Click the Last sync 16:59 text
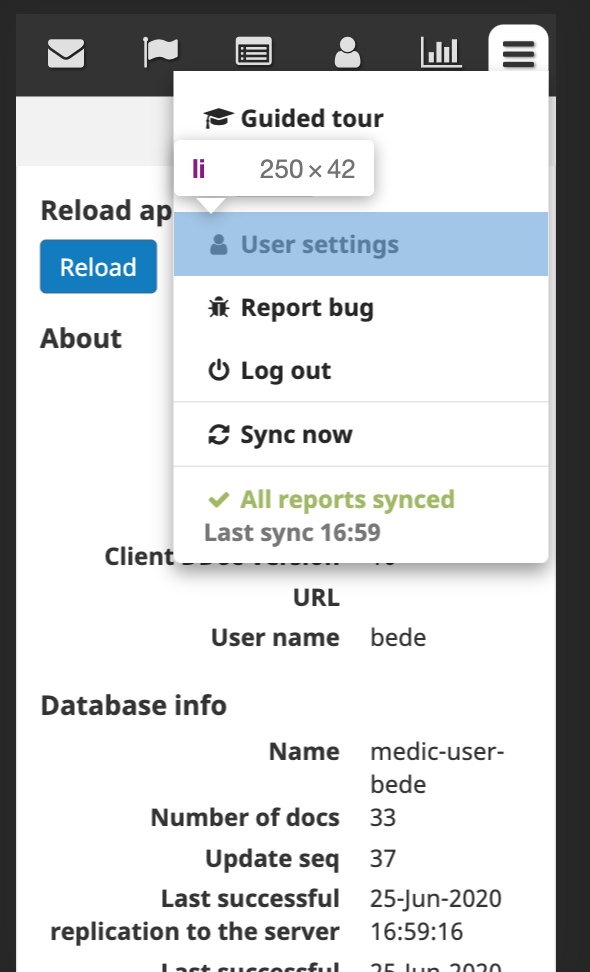This screenshot has width=590, height=972. (x=293, y=533)
